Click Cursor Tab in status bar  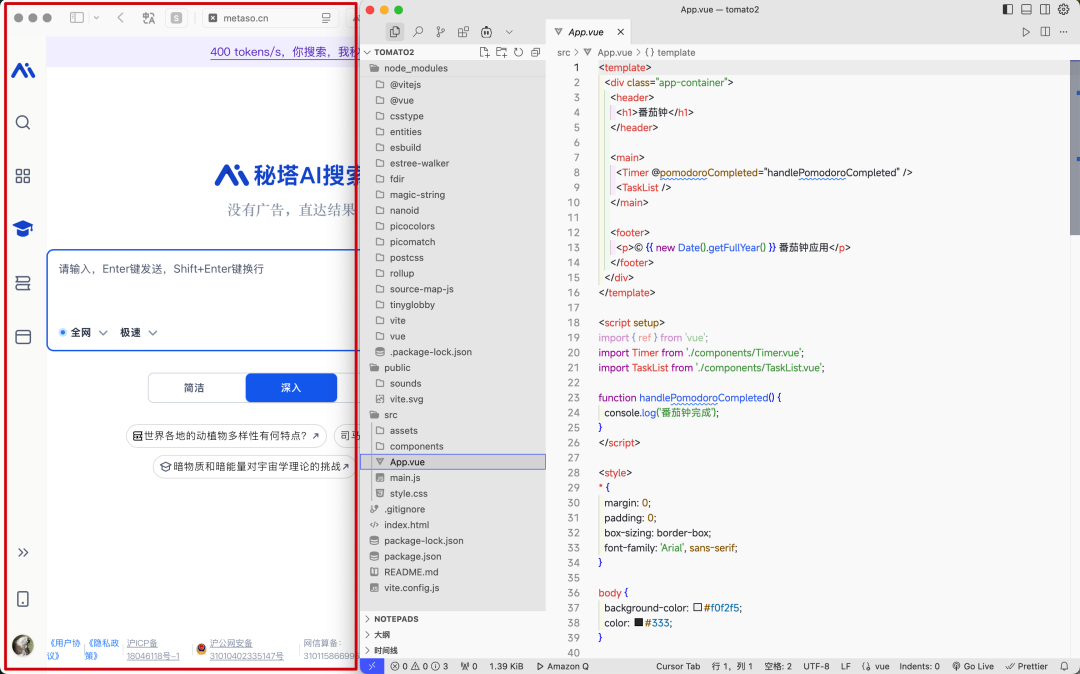click(678, 666)
